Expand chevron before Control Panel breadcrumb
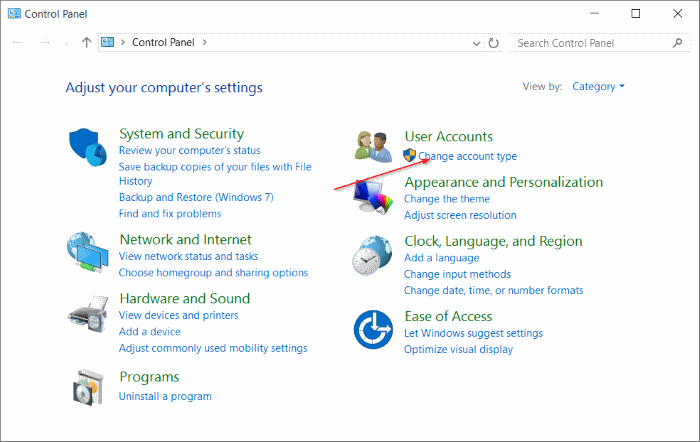This screenshot has width=700, height=442. 123,42
